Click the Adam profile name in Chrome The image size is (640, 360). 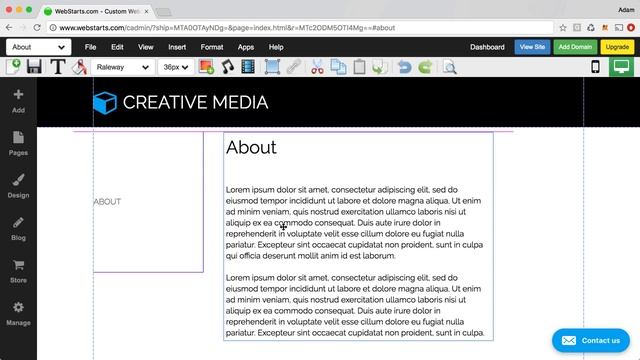tap(626, 10)
